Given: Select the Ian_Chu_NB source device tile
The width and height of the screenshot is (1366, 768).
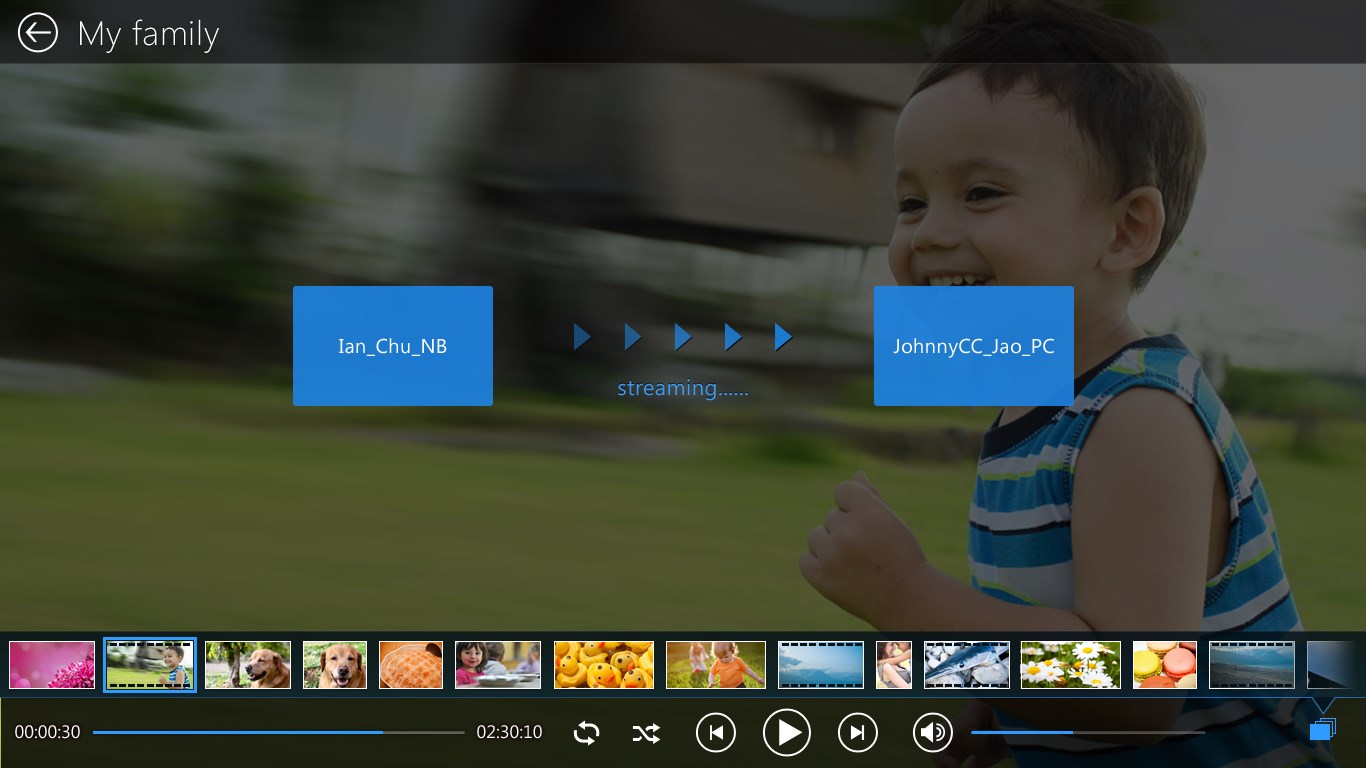Looking at the screenshot, I should coord(393,346).
